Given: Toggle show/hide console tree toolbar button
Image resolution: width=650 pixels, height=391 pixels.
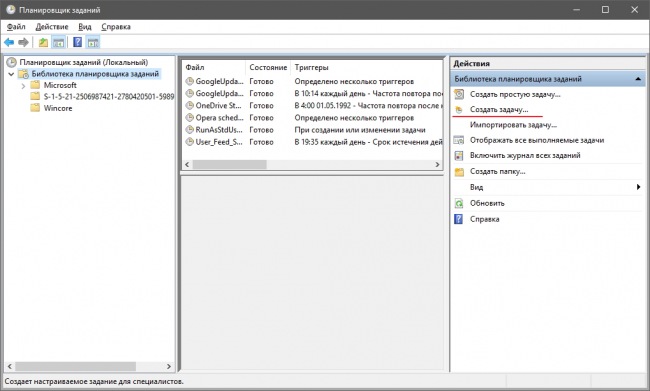Looking at the screenshot, I should pyautogui.click(x=59, y=42).
